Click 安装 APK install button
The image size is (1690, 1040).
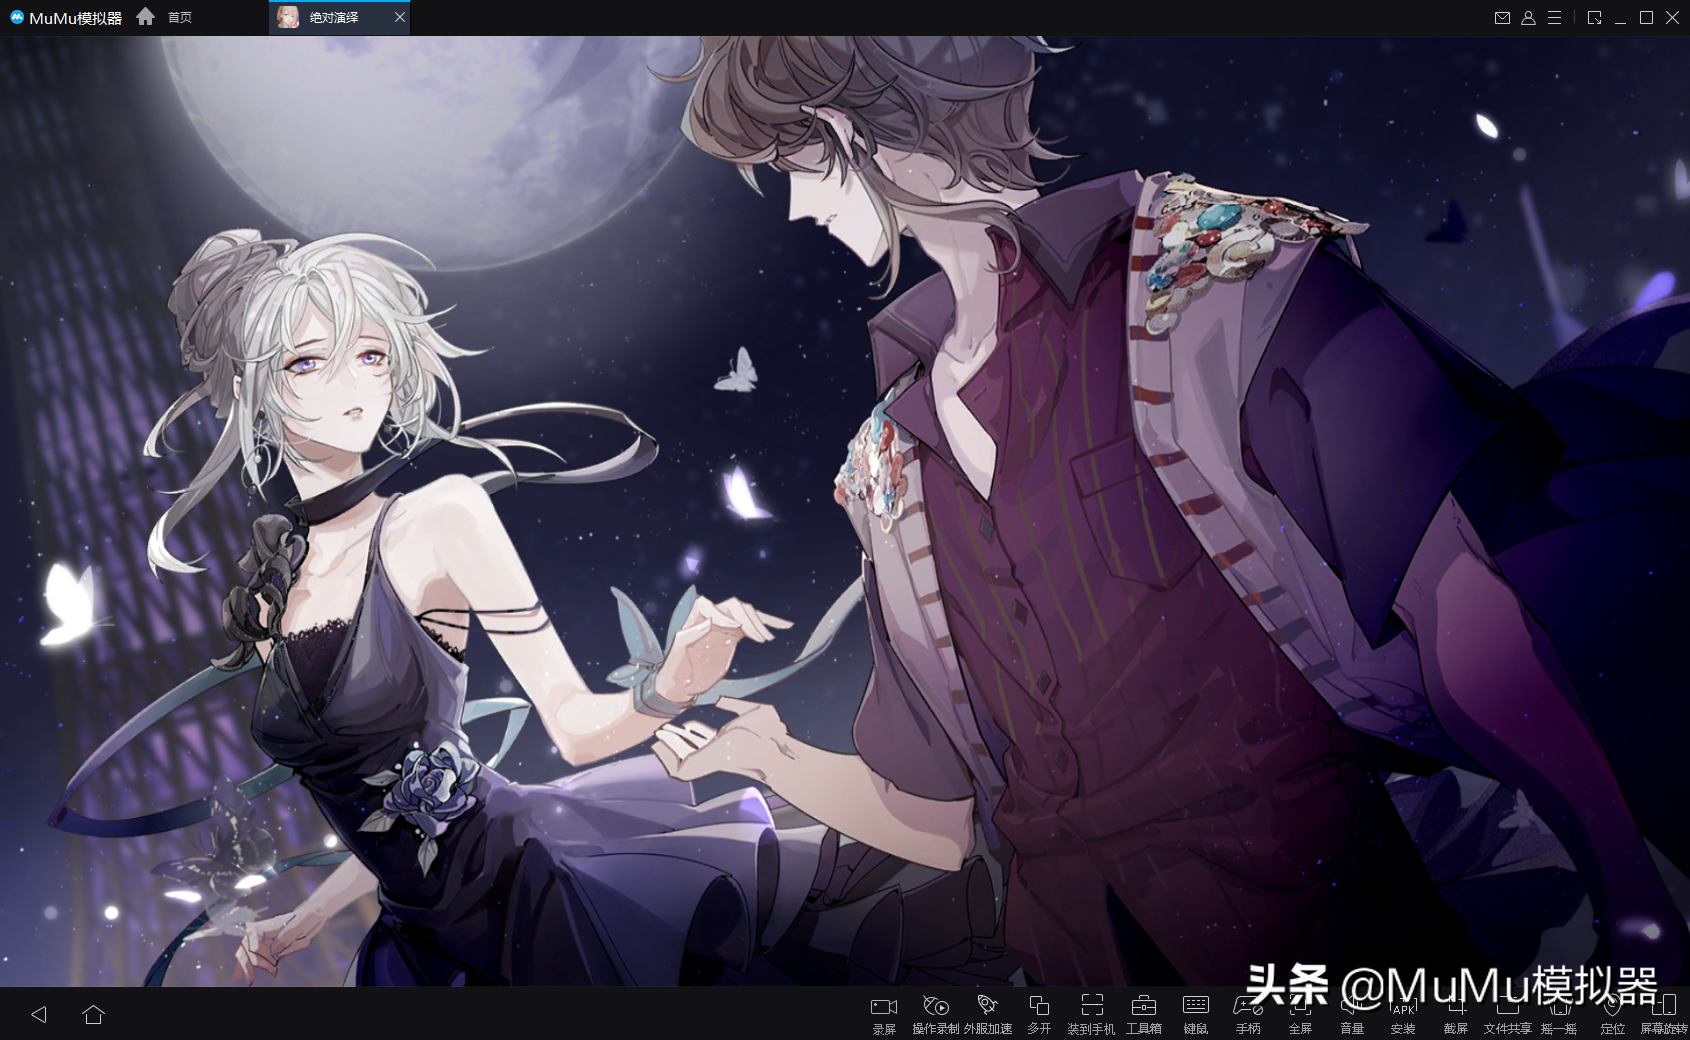pyautogui.click(x=1404, y=1014)
